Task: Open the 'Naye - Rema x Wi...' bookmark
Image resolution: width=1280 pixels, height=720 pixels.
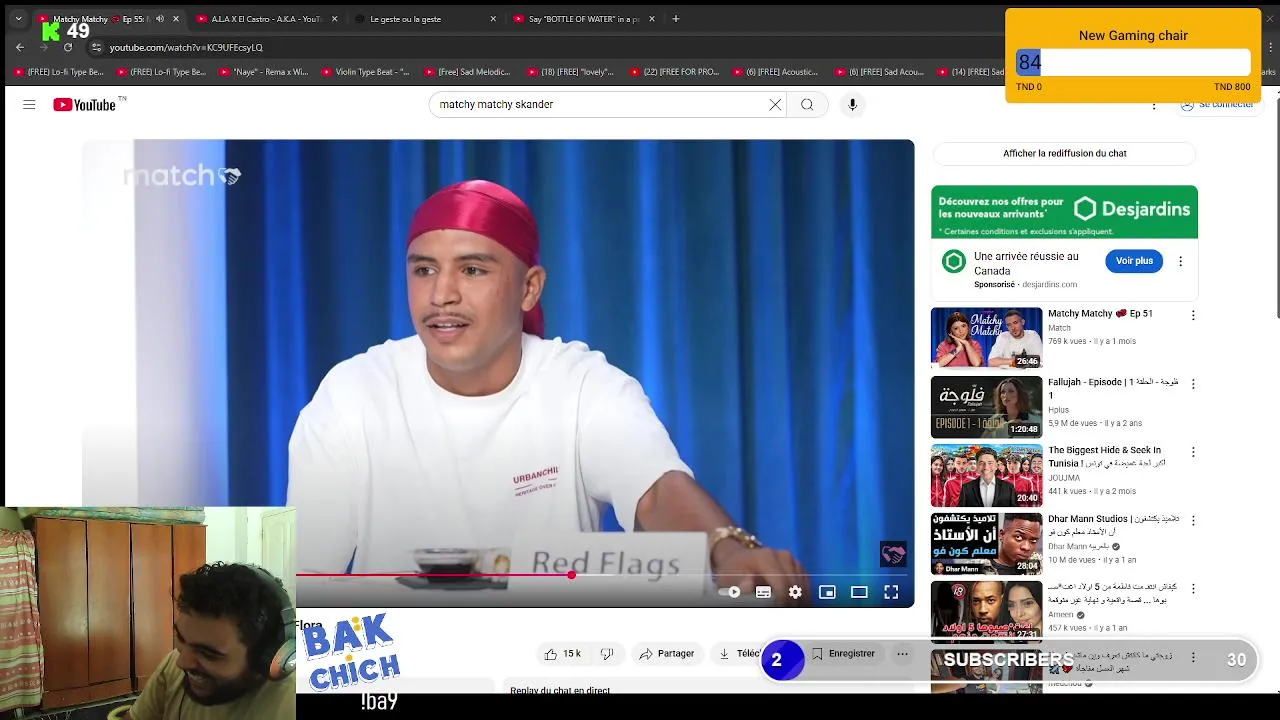Action: (x=264, y=72)
